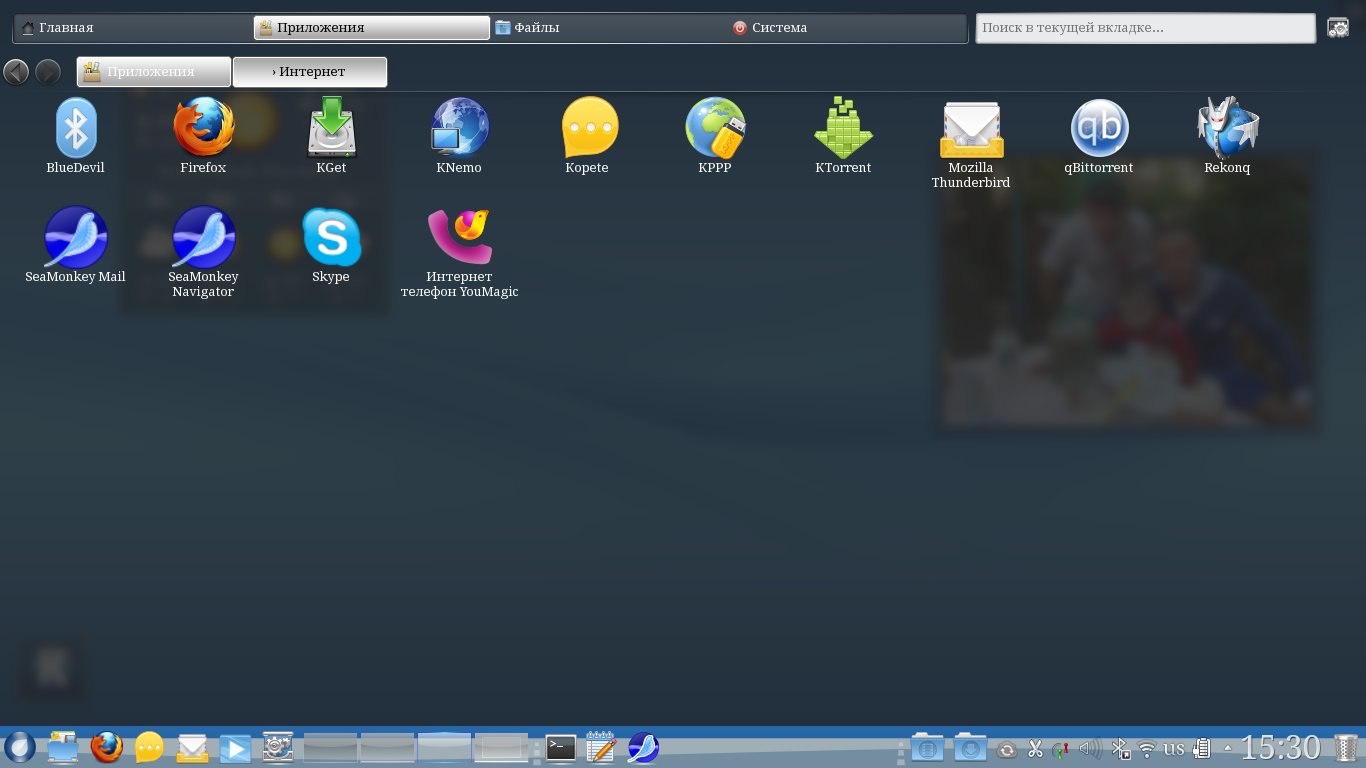The height and width of the screenshot is (768, 1366).
Task: Open the Skype application
Action: [331, 245]
